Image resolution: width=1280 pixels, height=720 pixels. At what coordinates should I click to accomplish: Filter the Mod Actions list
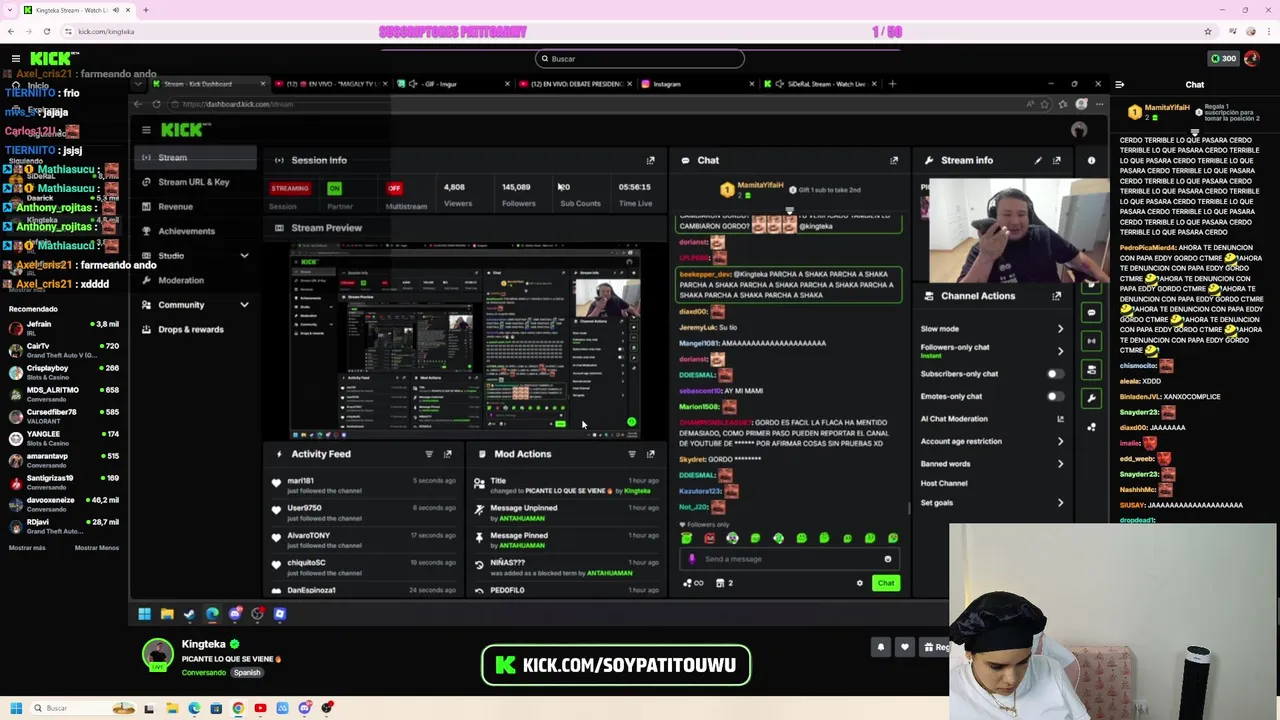coord(631,454)
